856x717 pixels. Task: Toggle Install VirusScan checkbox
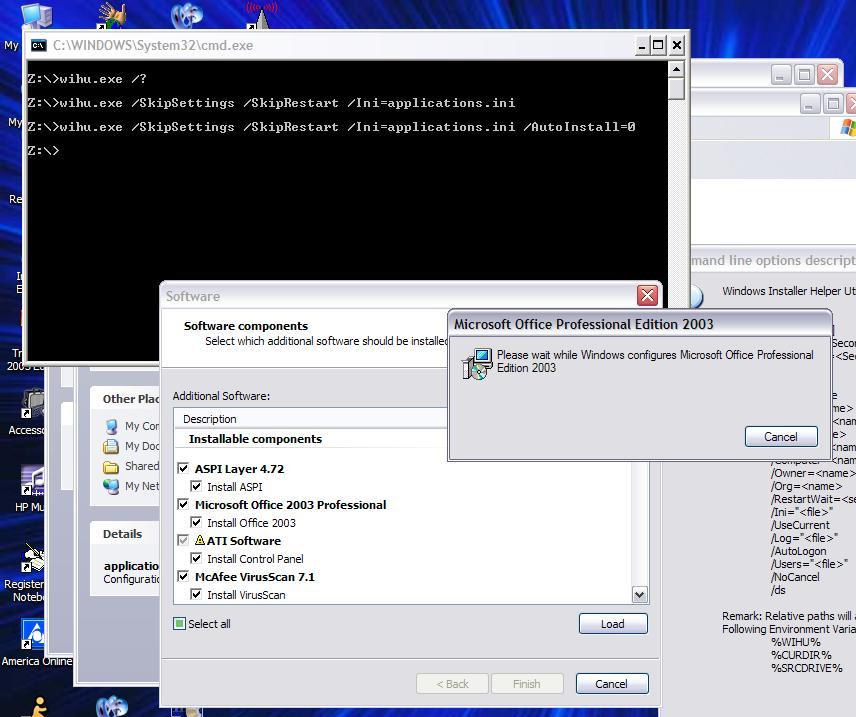pyautogui.click(x=196, y=594)
